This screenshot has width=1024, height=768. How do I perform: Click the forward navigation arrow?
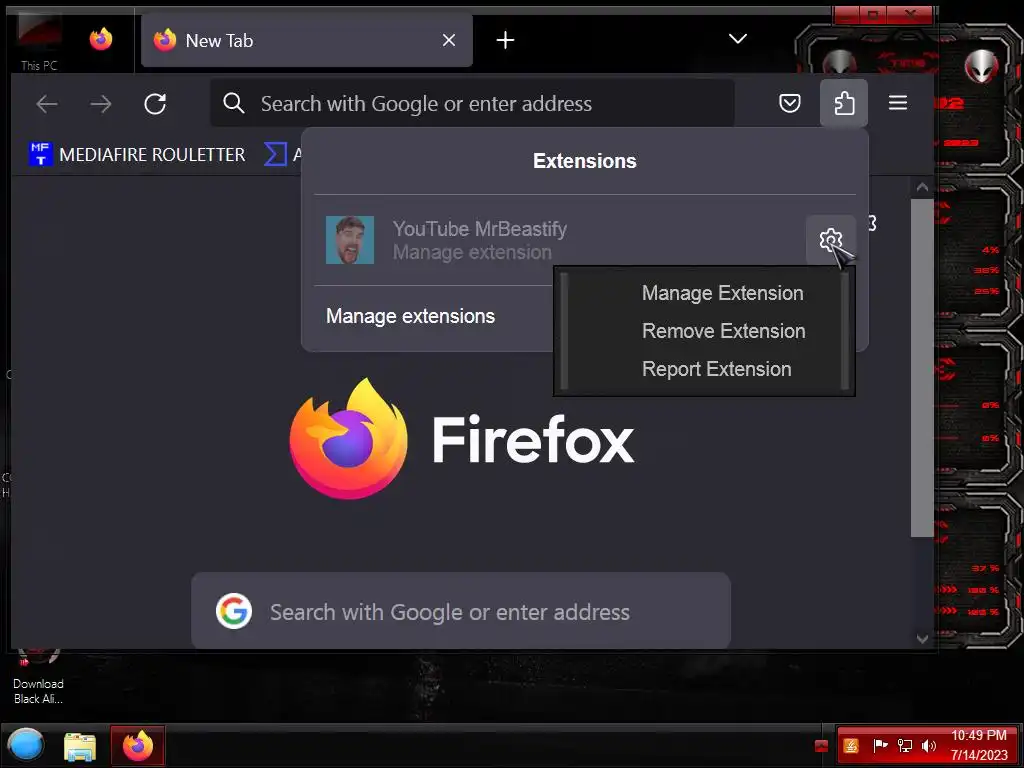point(101,104)
